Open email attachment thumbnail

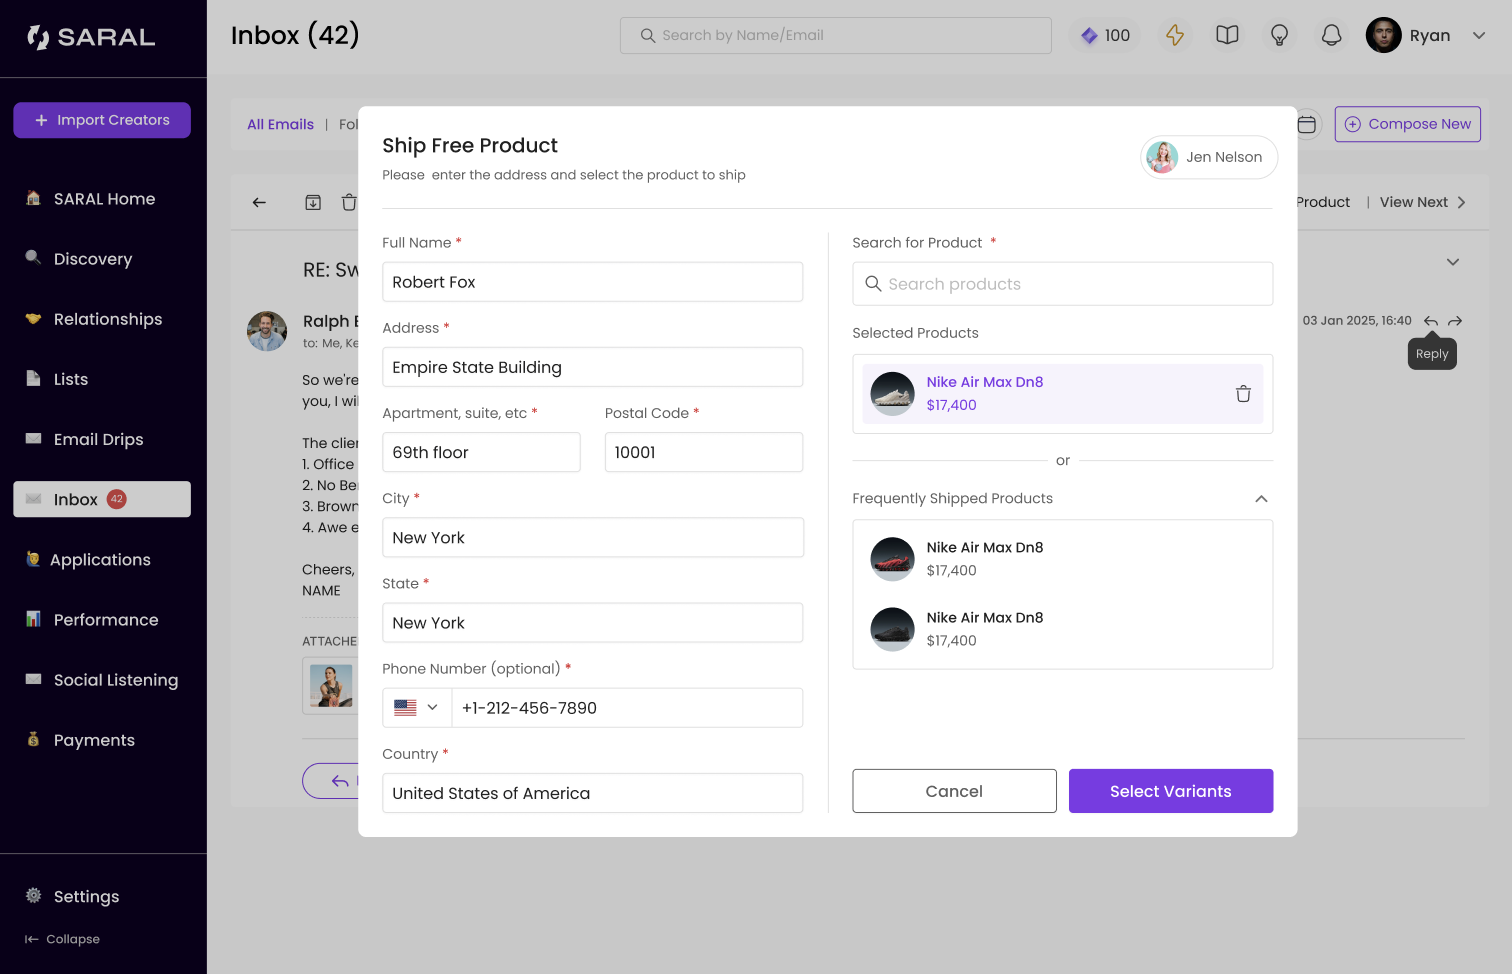(x=330, y=686)
